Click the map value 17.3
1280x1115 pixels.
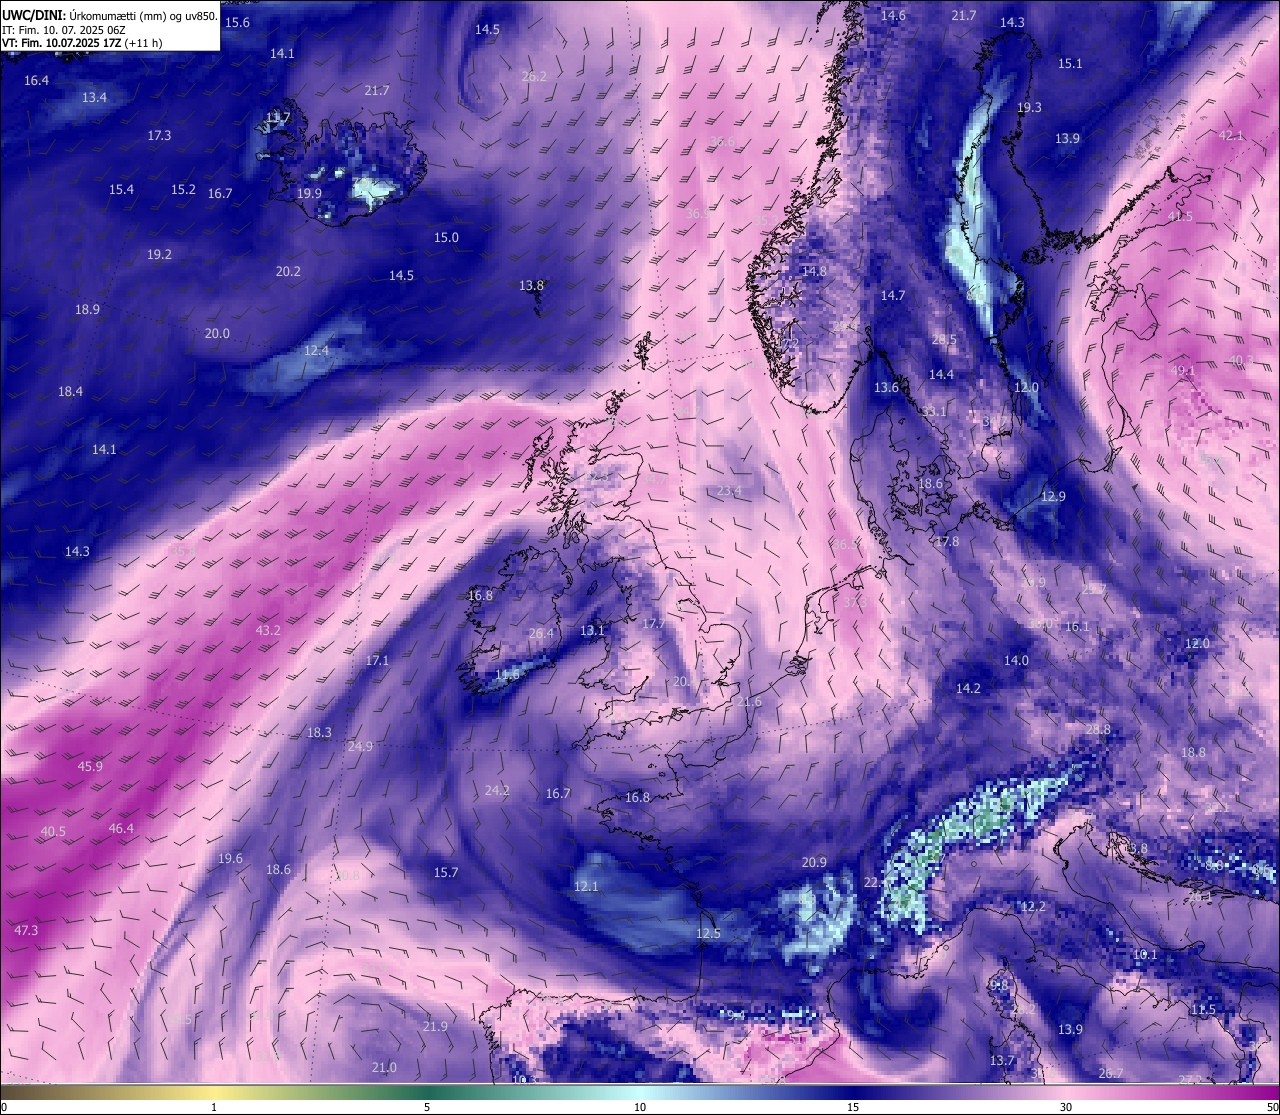tap(159, 135)
